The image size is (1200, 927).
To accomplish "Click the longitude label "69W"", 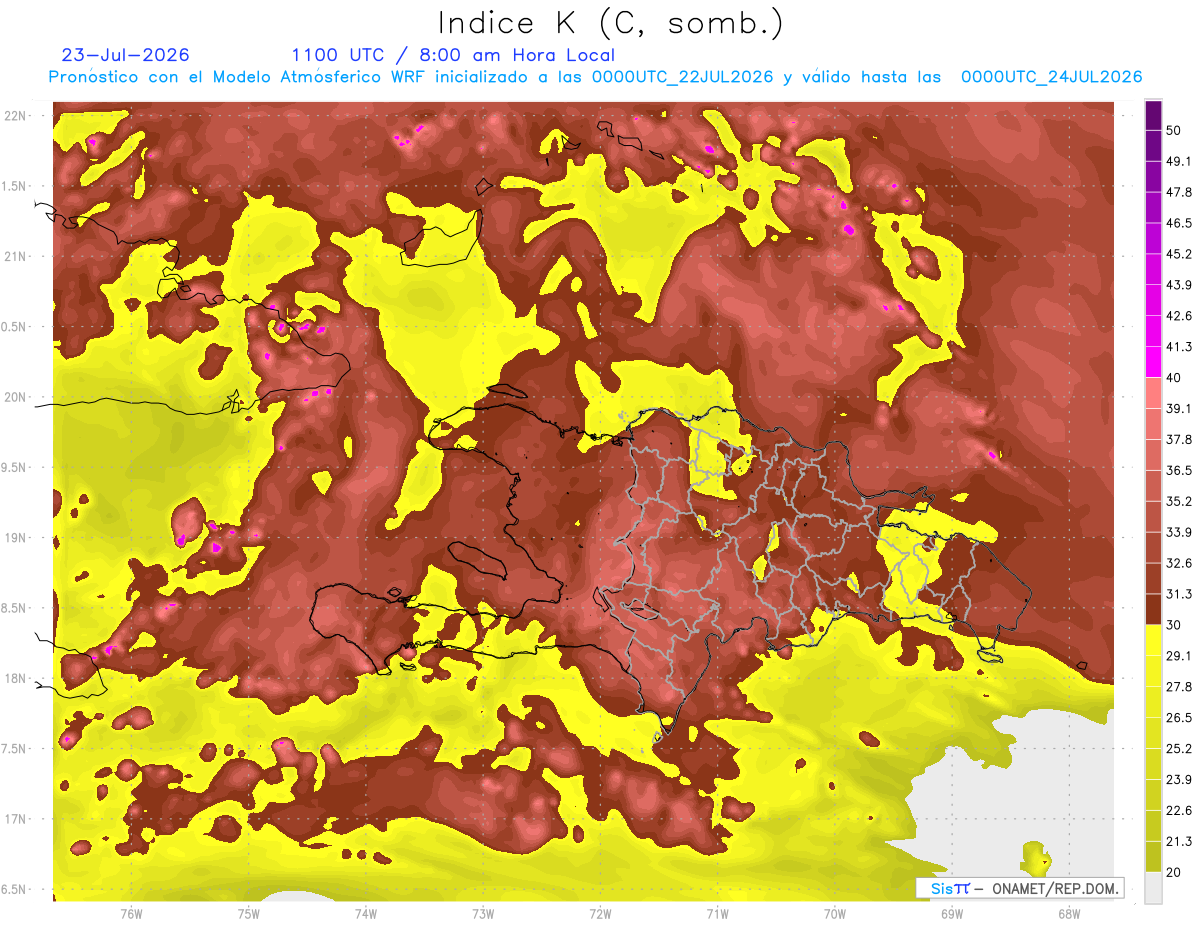I will (x=952, y=913).
